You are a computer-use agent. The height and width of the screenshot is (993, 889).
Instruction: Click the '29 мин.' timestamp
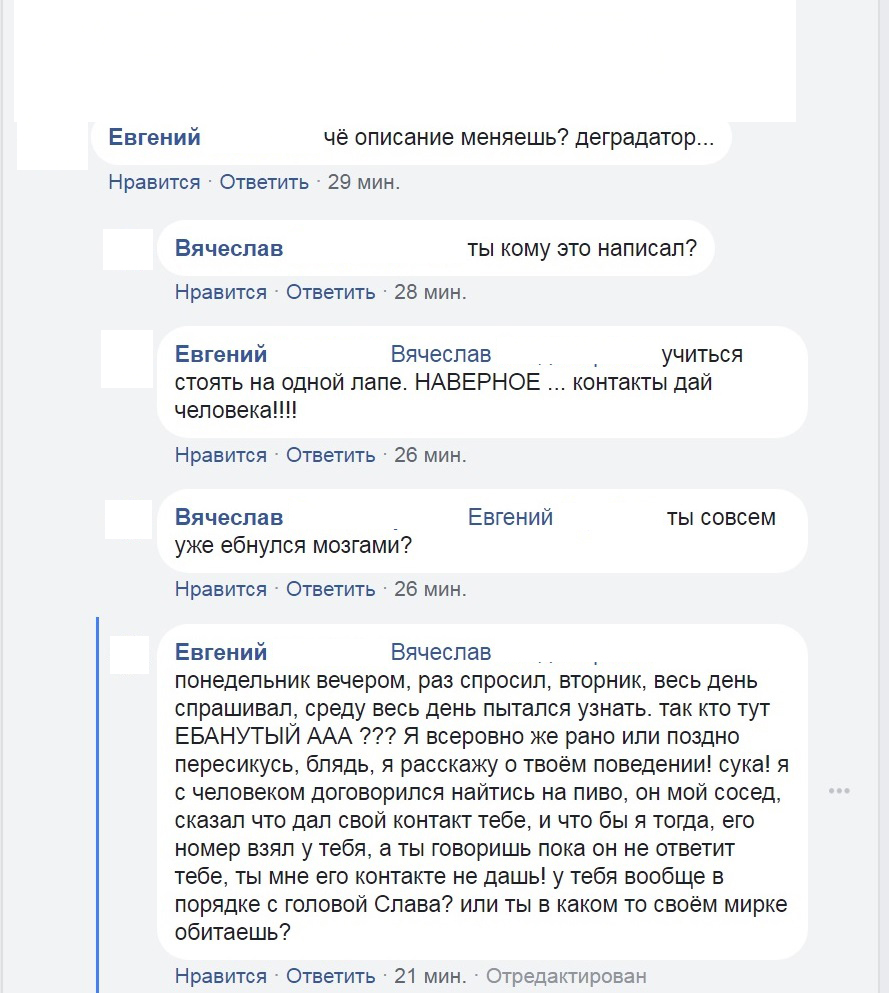[x=364, y=182]
